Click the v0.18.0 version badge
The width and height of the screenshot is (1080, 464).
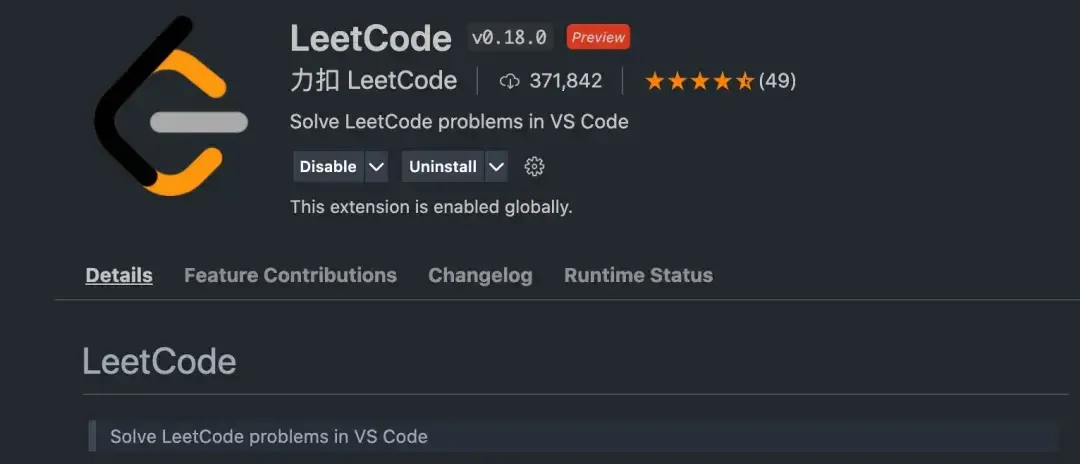coord(510,38)
